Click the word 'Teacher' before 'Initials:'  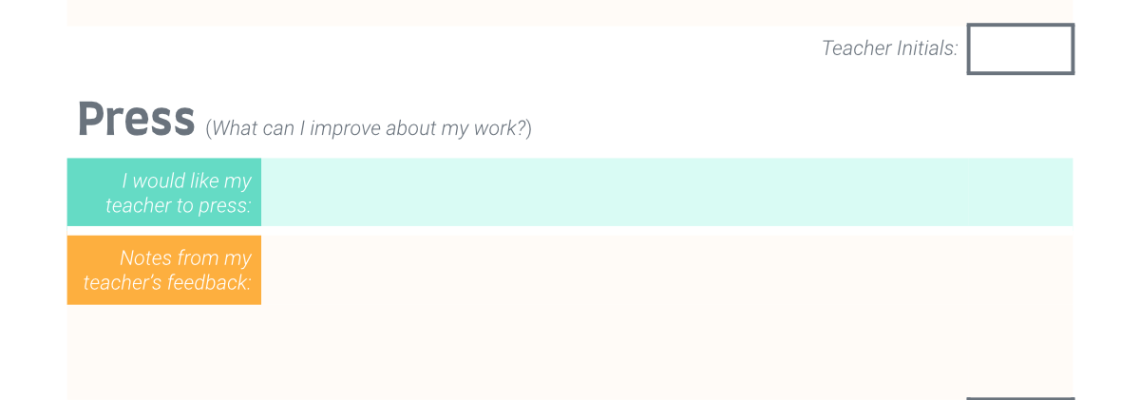855,49
